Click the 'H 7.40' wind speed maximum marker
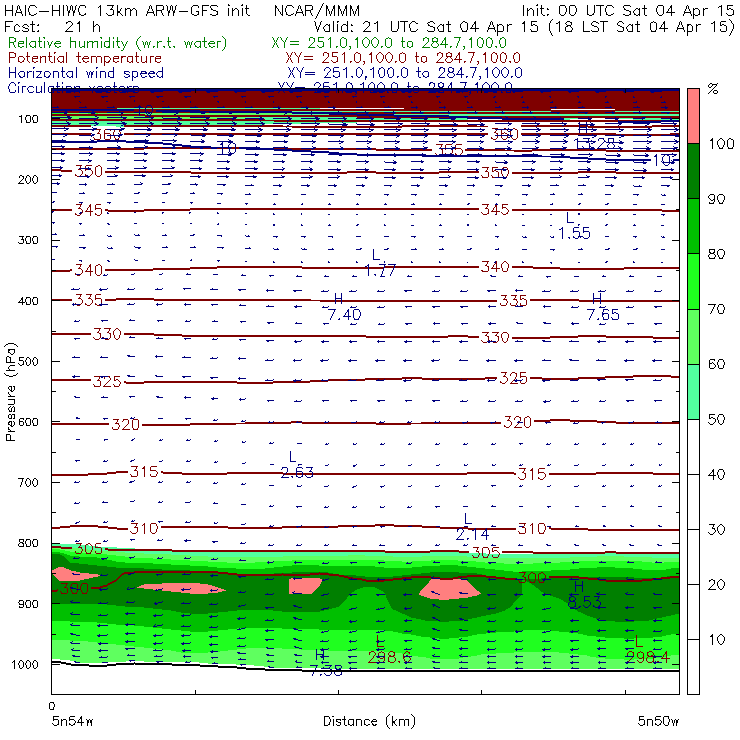 344,307
